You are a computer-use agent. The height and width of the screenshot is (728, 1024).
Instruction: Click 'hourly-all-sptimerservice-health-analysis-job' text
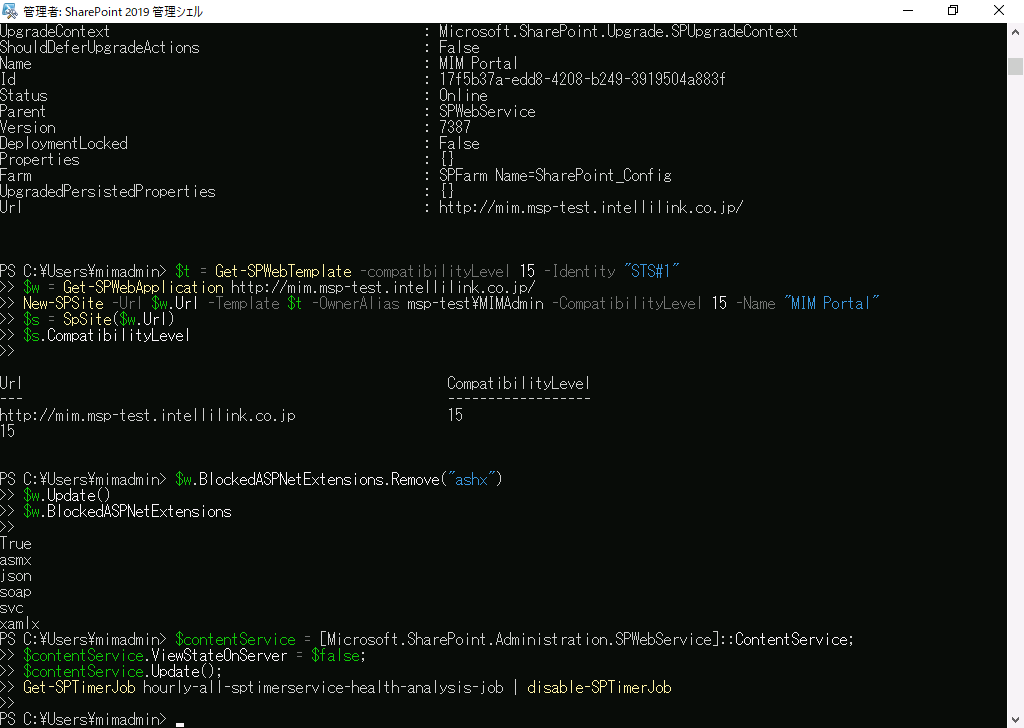(323, 688)
